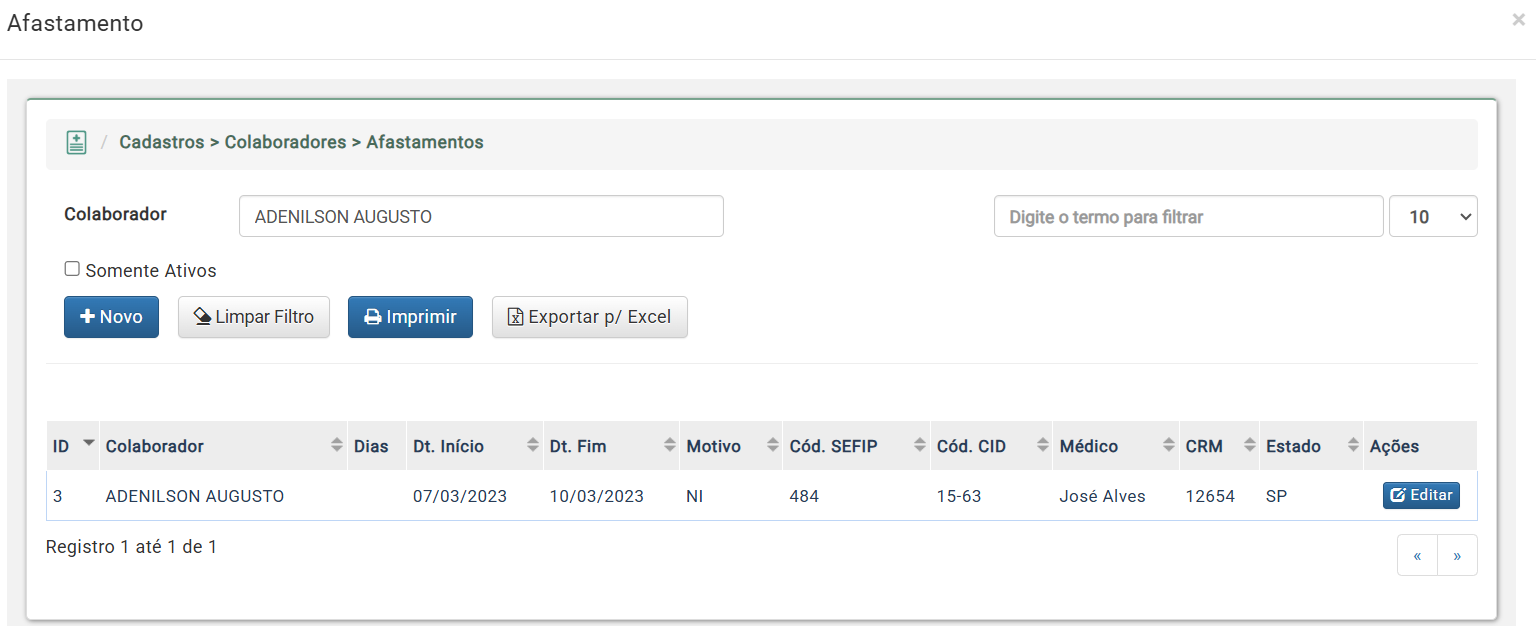Focus the Colaborador input field
This screenshot has height=626, width=1536.
(x=481, y=216)
